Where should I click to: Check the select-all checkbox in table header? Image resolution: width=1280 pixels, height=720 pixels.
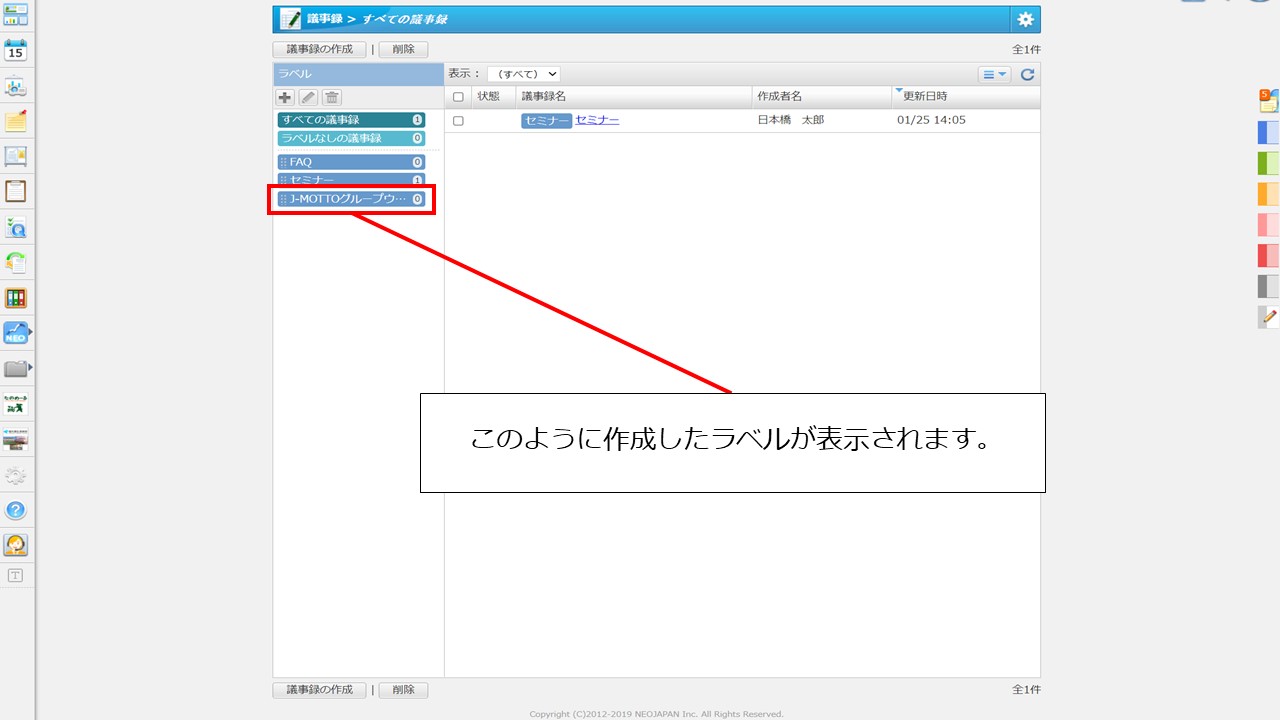[x=458, y=97]
